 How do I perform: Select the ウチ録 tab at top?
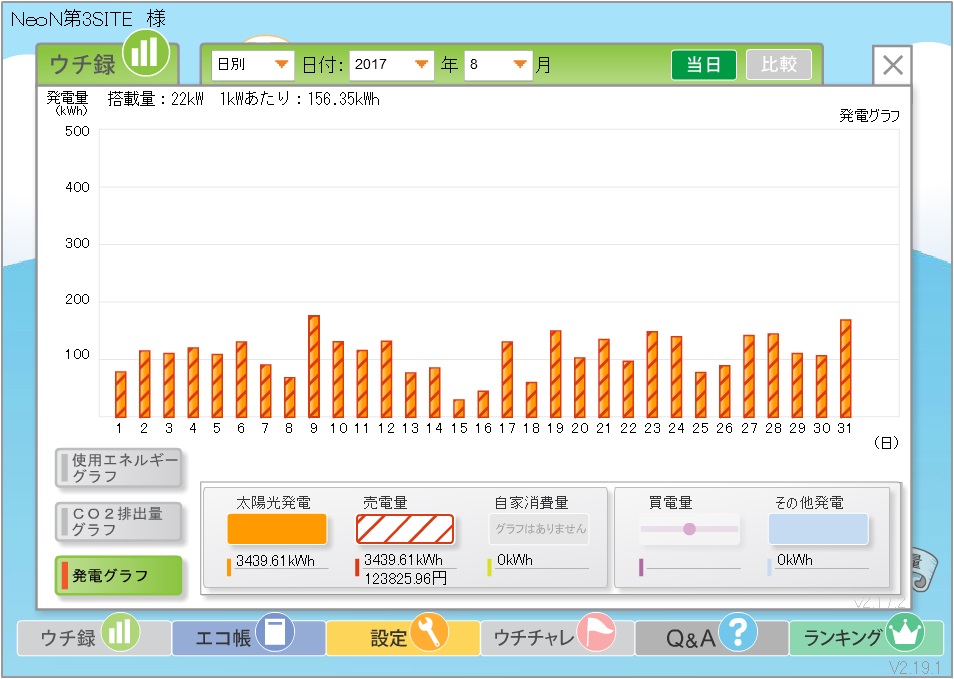[x=82, y=64]
